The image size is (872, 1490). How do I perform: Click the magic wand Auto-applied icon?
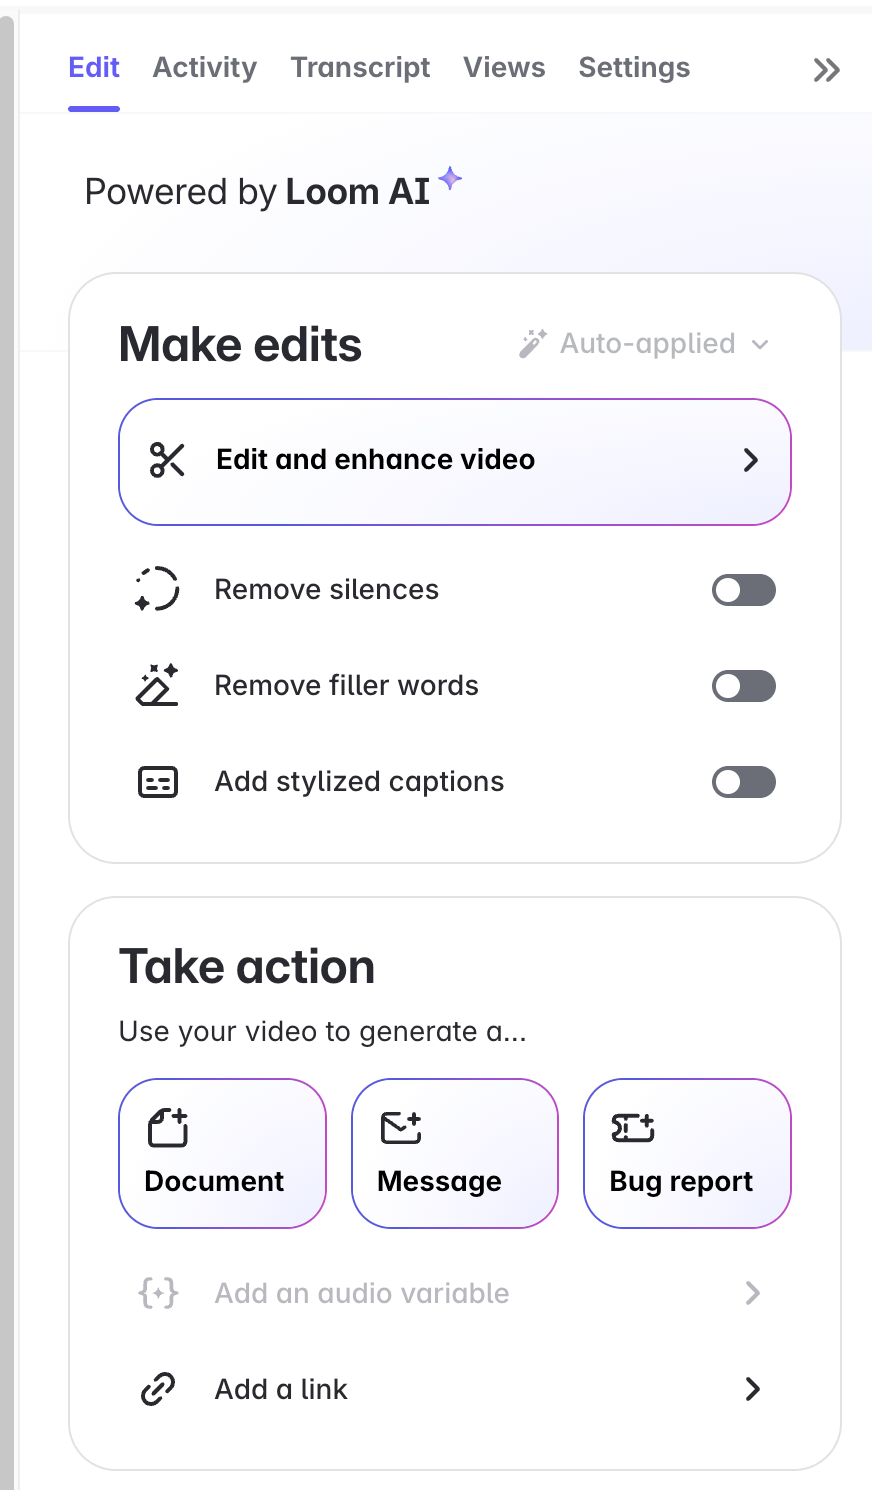click(532, 344)
